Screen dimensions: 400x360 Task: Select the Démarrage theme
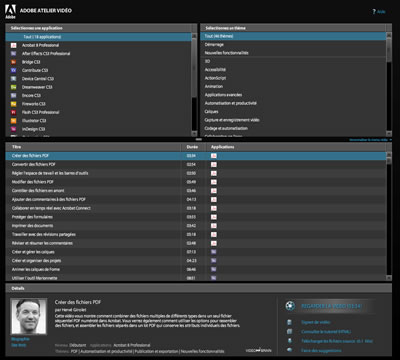(x=293, y=45)
